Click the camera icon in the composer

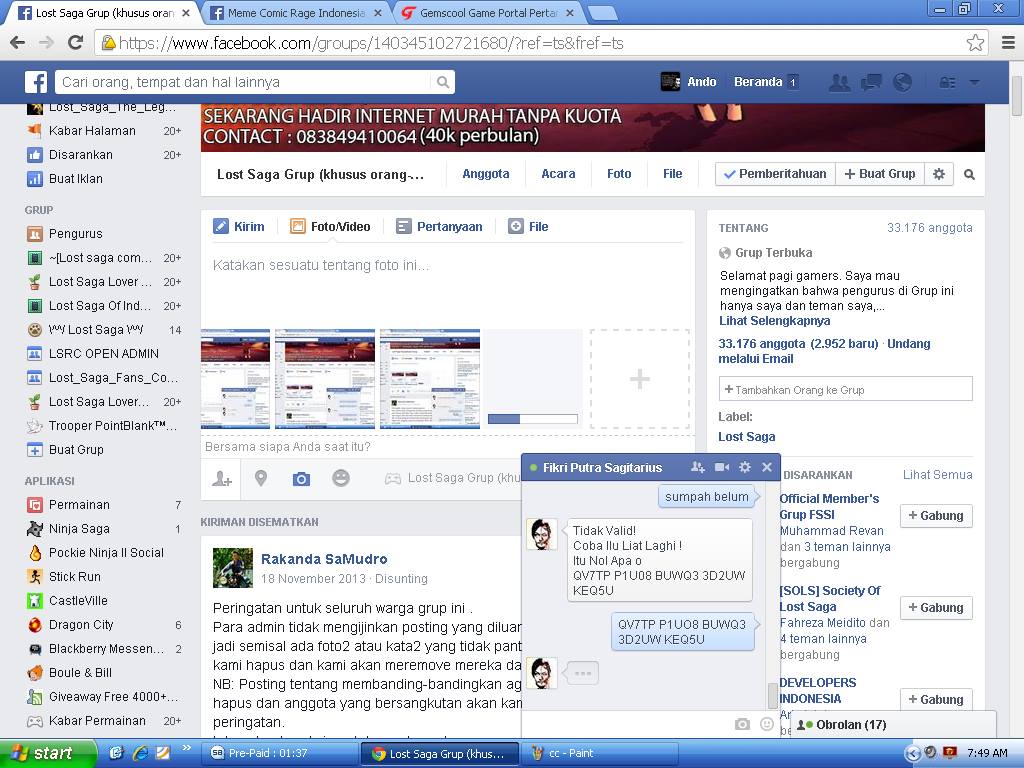tap(301, 479)
